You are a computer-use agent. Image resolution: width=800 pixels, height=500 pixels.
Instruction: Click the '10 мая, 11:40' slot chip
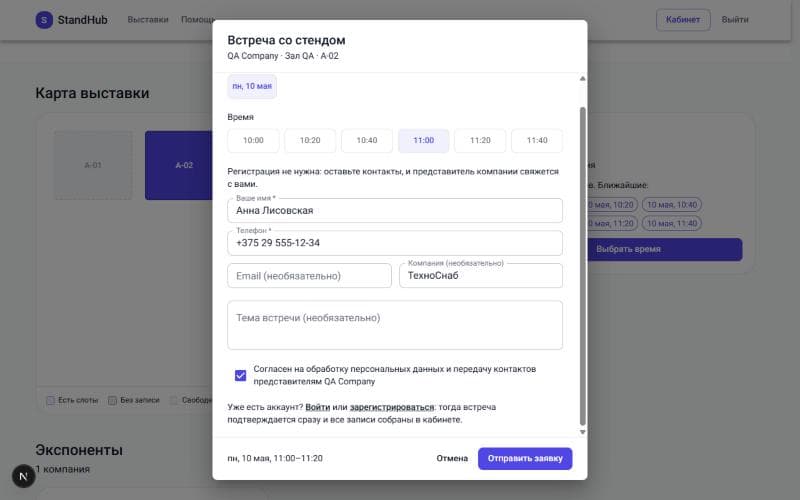pyautogui.click(x=672, y=223)
